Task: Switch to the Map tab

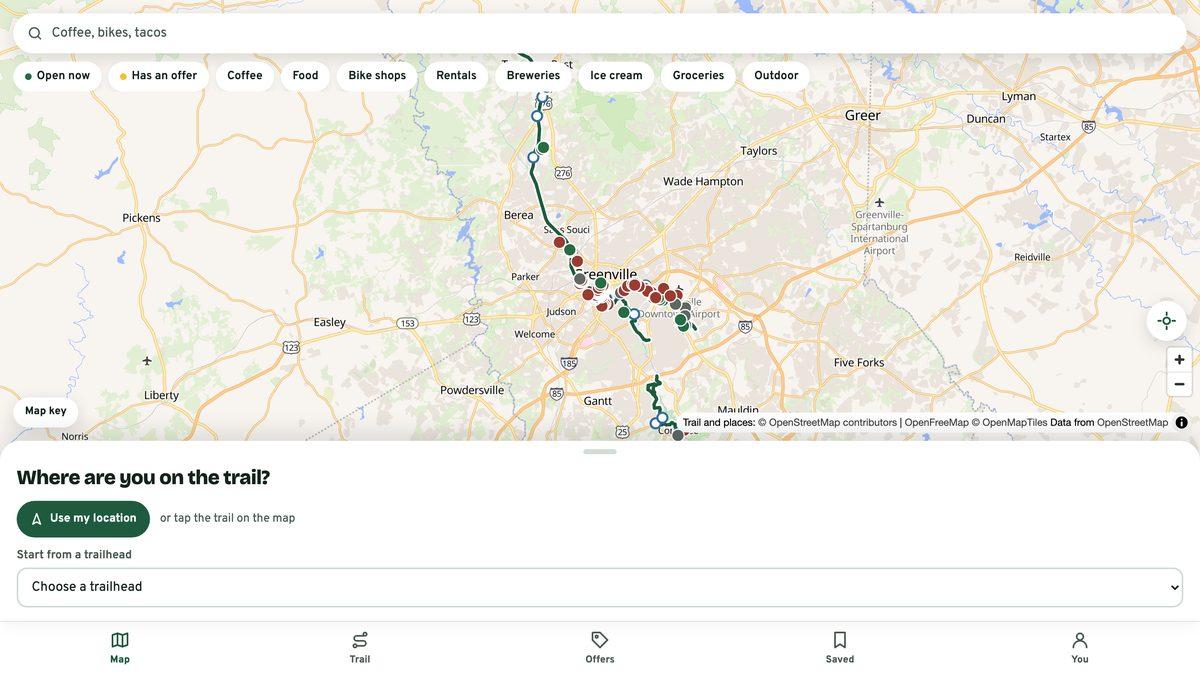Action: [x=120, y=648]
